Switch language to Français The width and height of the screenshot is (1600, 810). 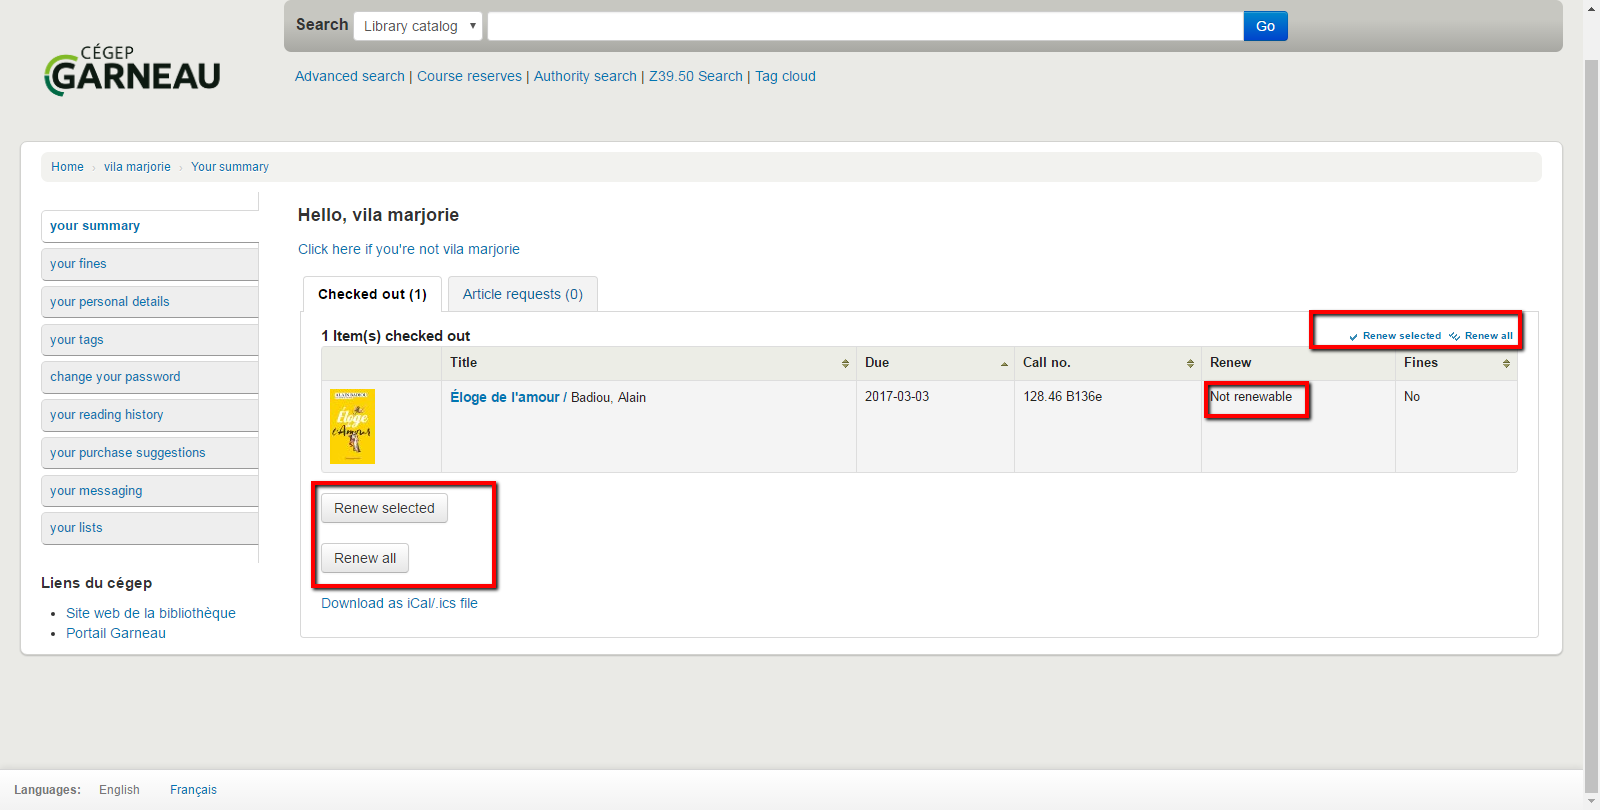(193, 790)
